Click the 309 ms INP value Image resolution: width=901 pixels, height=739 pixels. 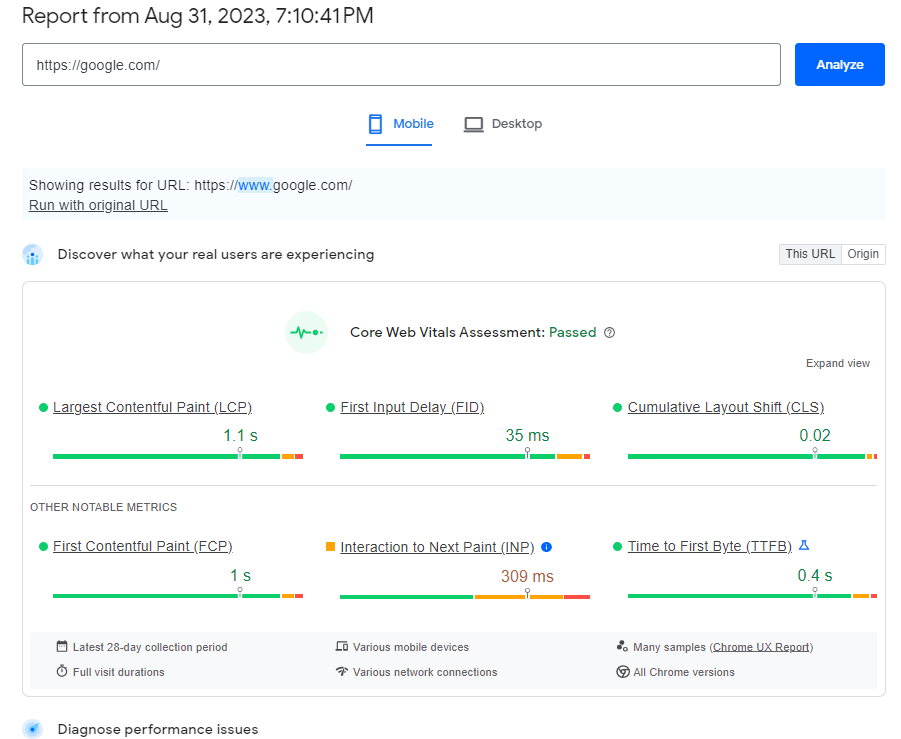527,576
